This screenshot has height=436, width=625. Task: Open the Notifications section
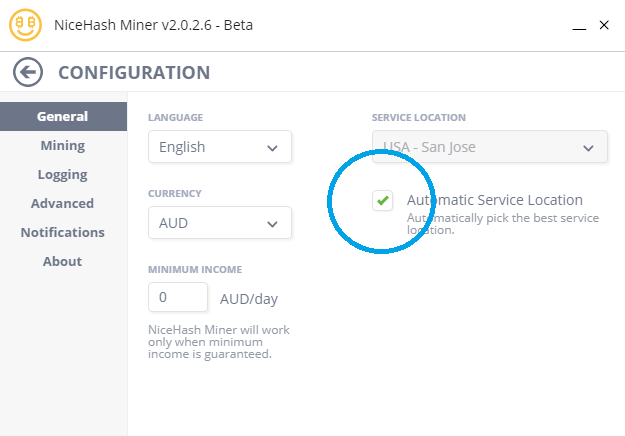[x=63, y=232]
